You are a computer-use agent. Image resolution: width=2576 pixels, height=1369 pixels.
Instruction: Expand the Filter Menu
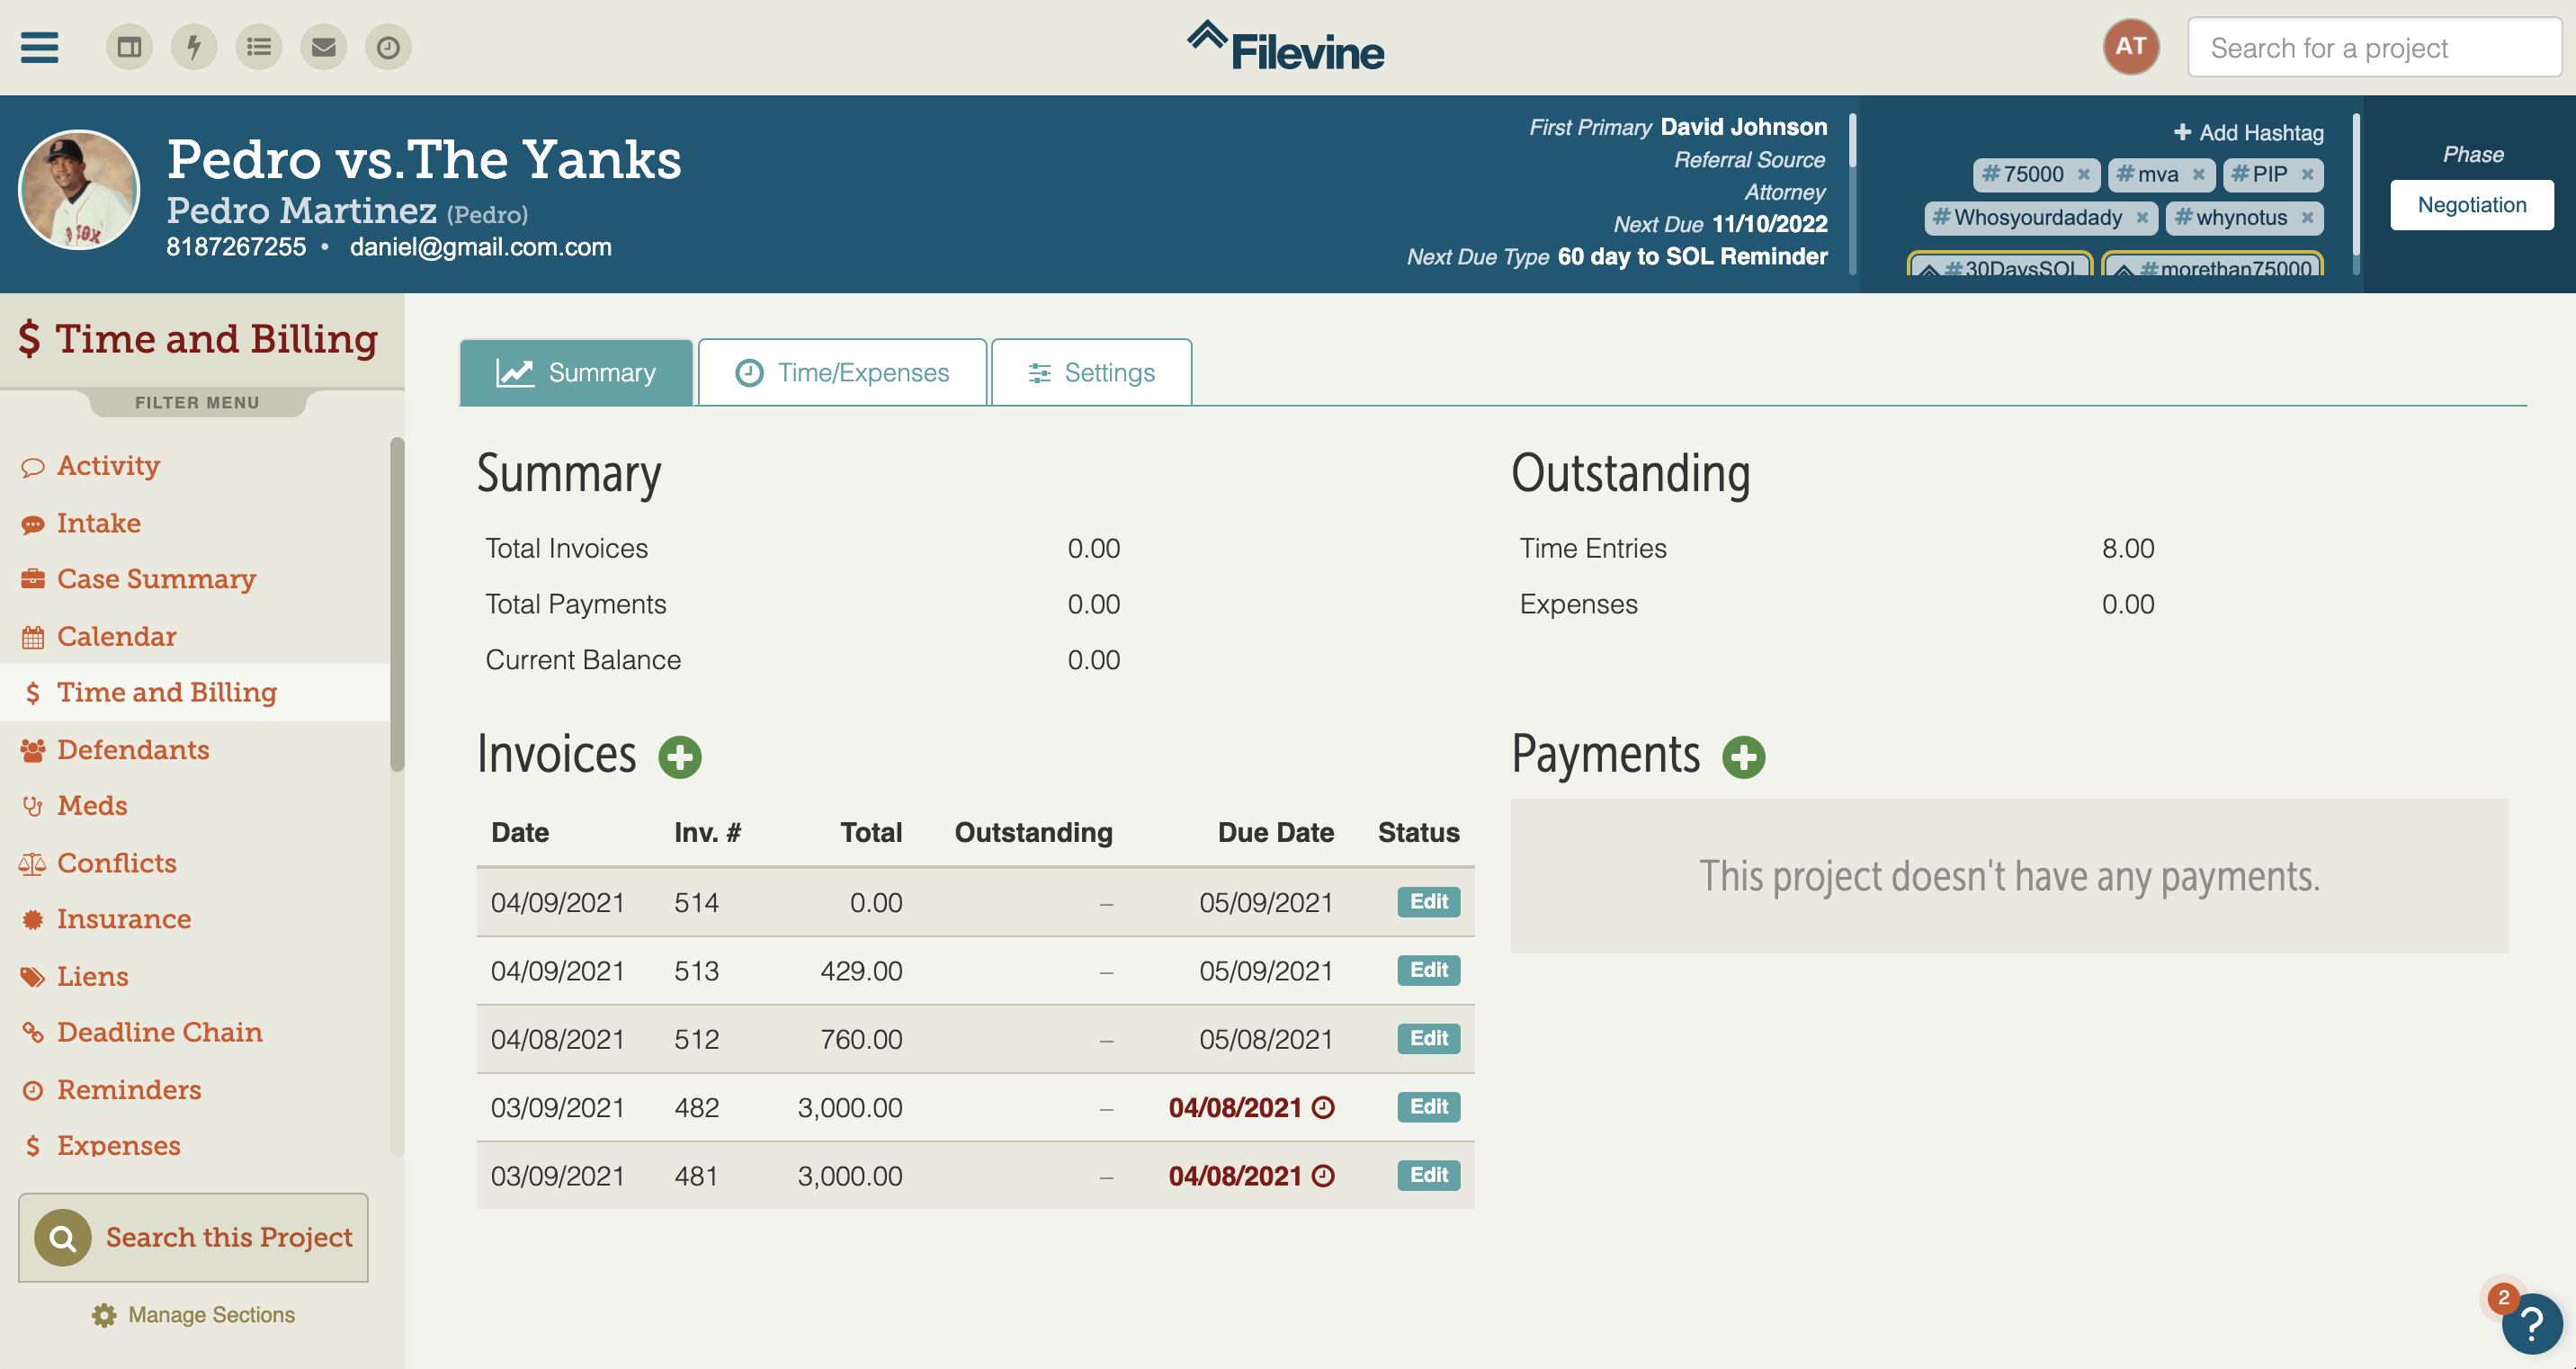coord(197,402)
